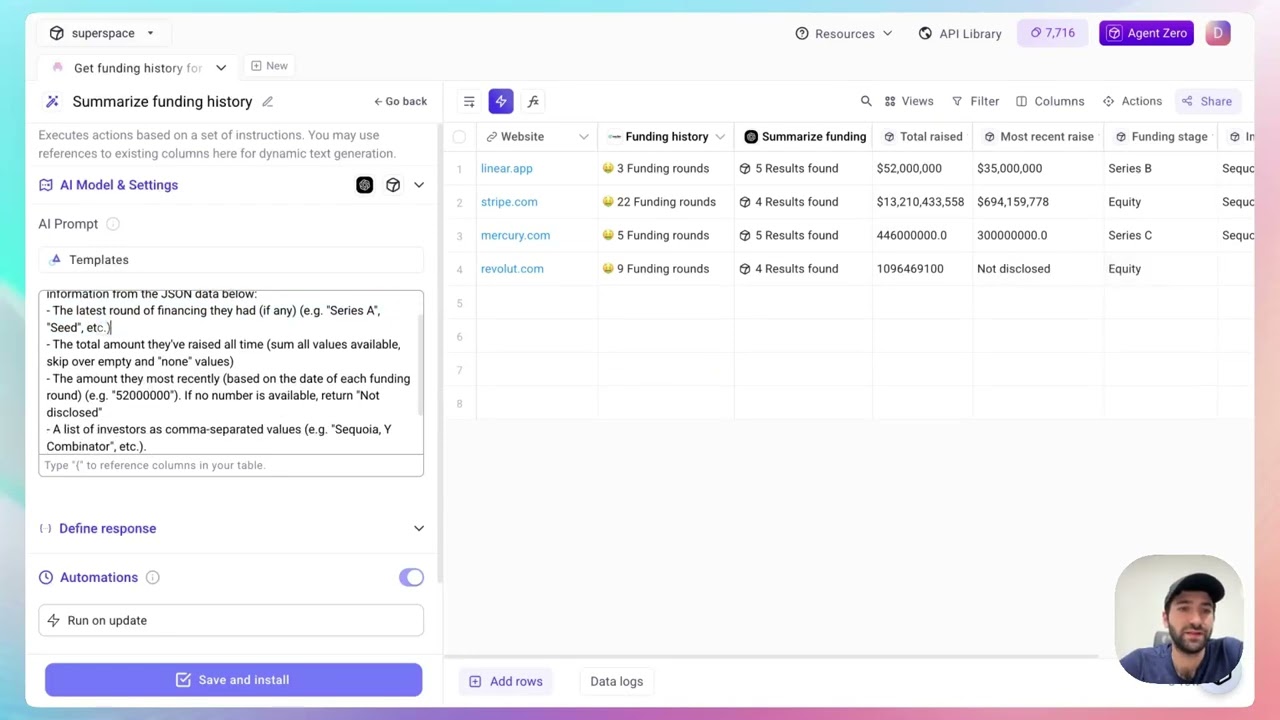This screenshot has height=720, width=1280.
Task: Click the cube model icon
Action: point(393,185)
